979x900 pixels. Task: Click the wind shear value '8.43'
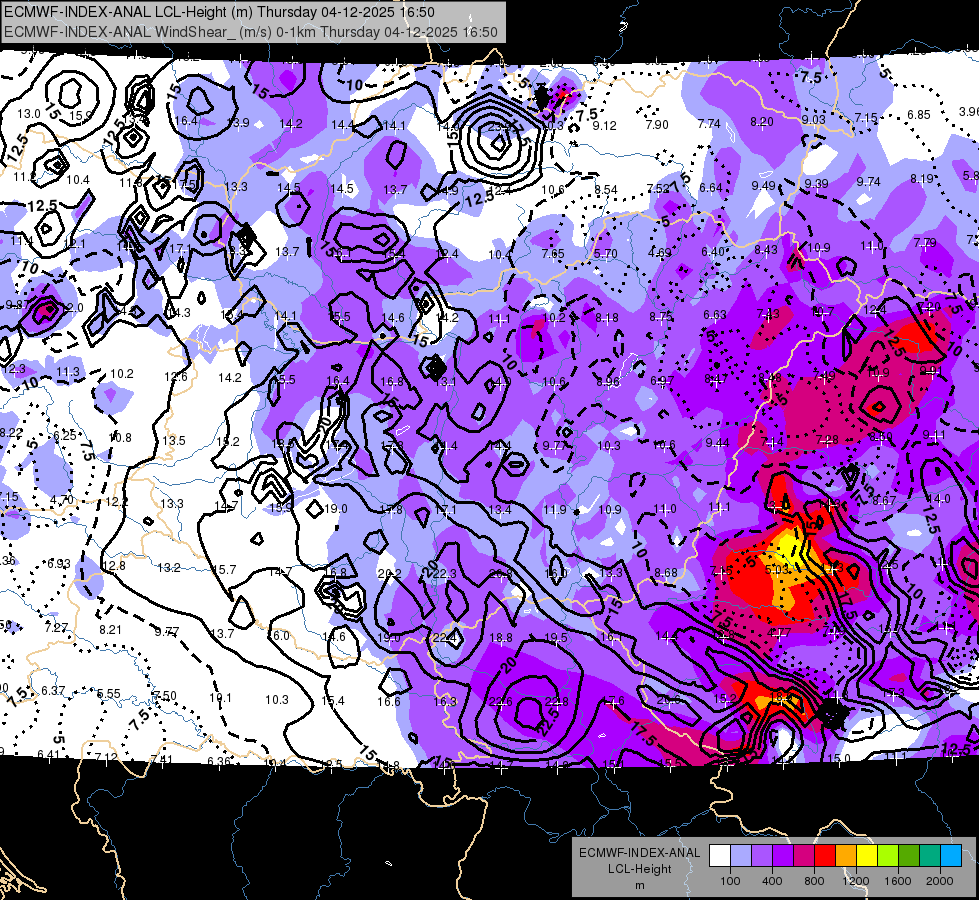[766, 250]
